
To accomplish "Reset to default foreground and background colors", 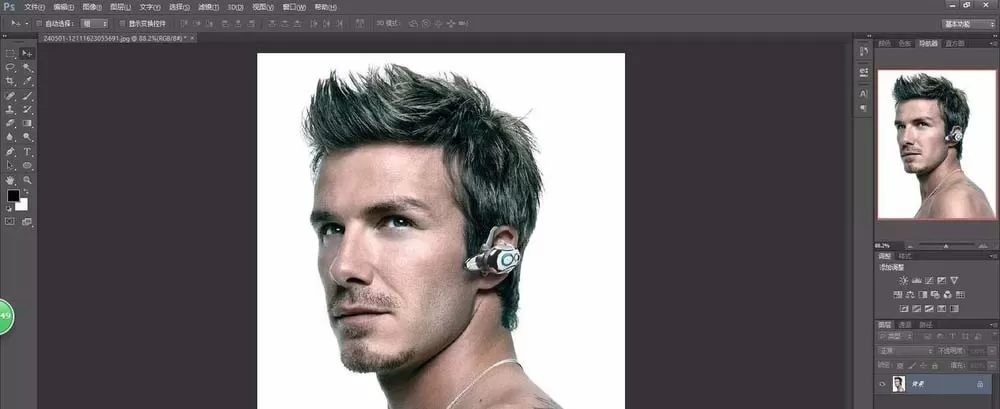I will point(8,209).
